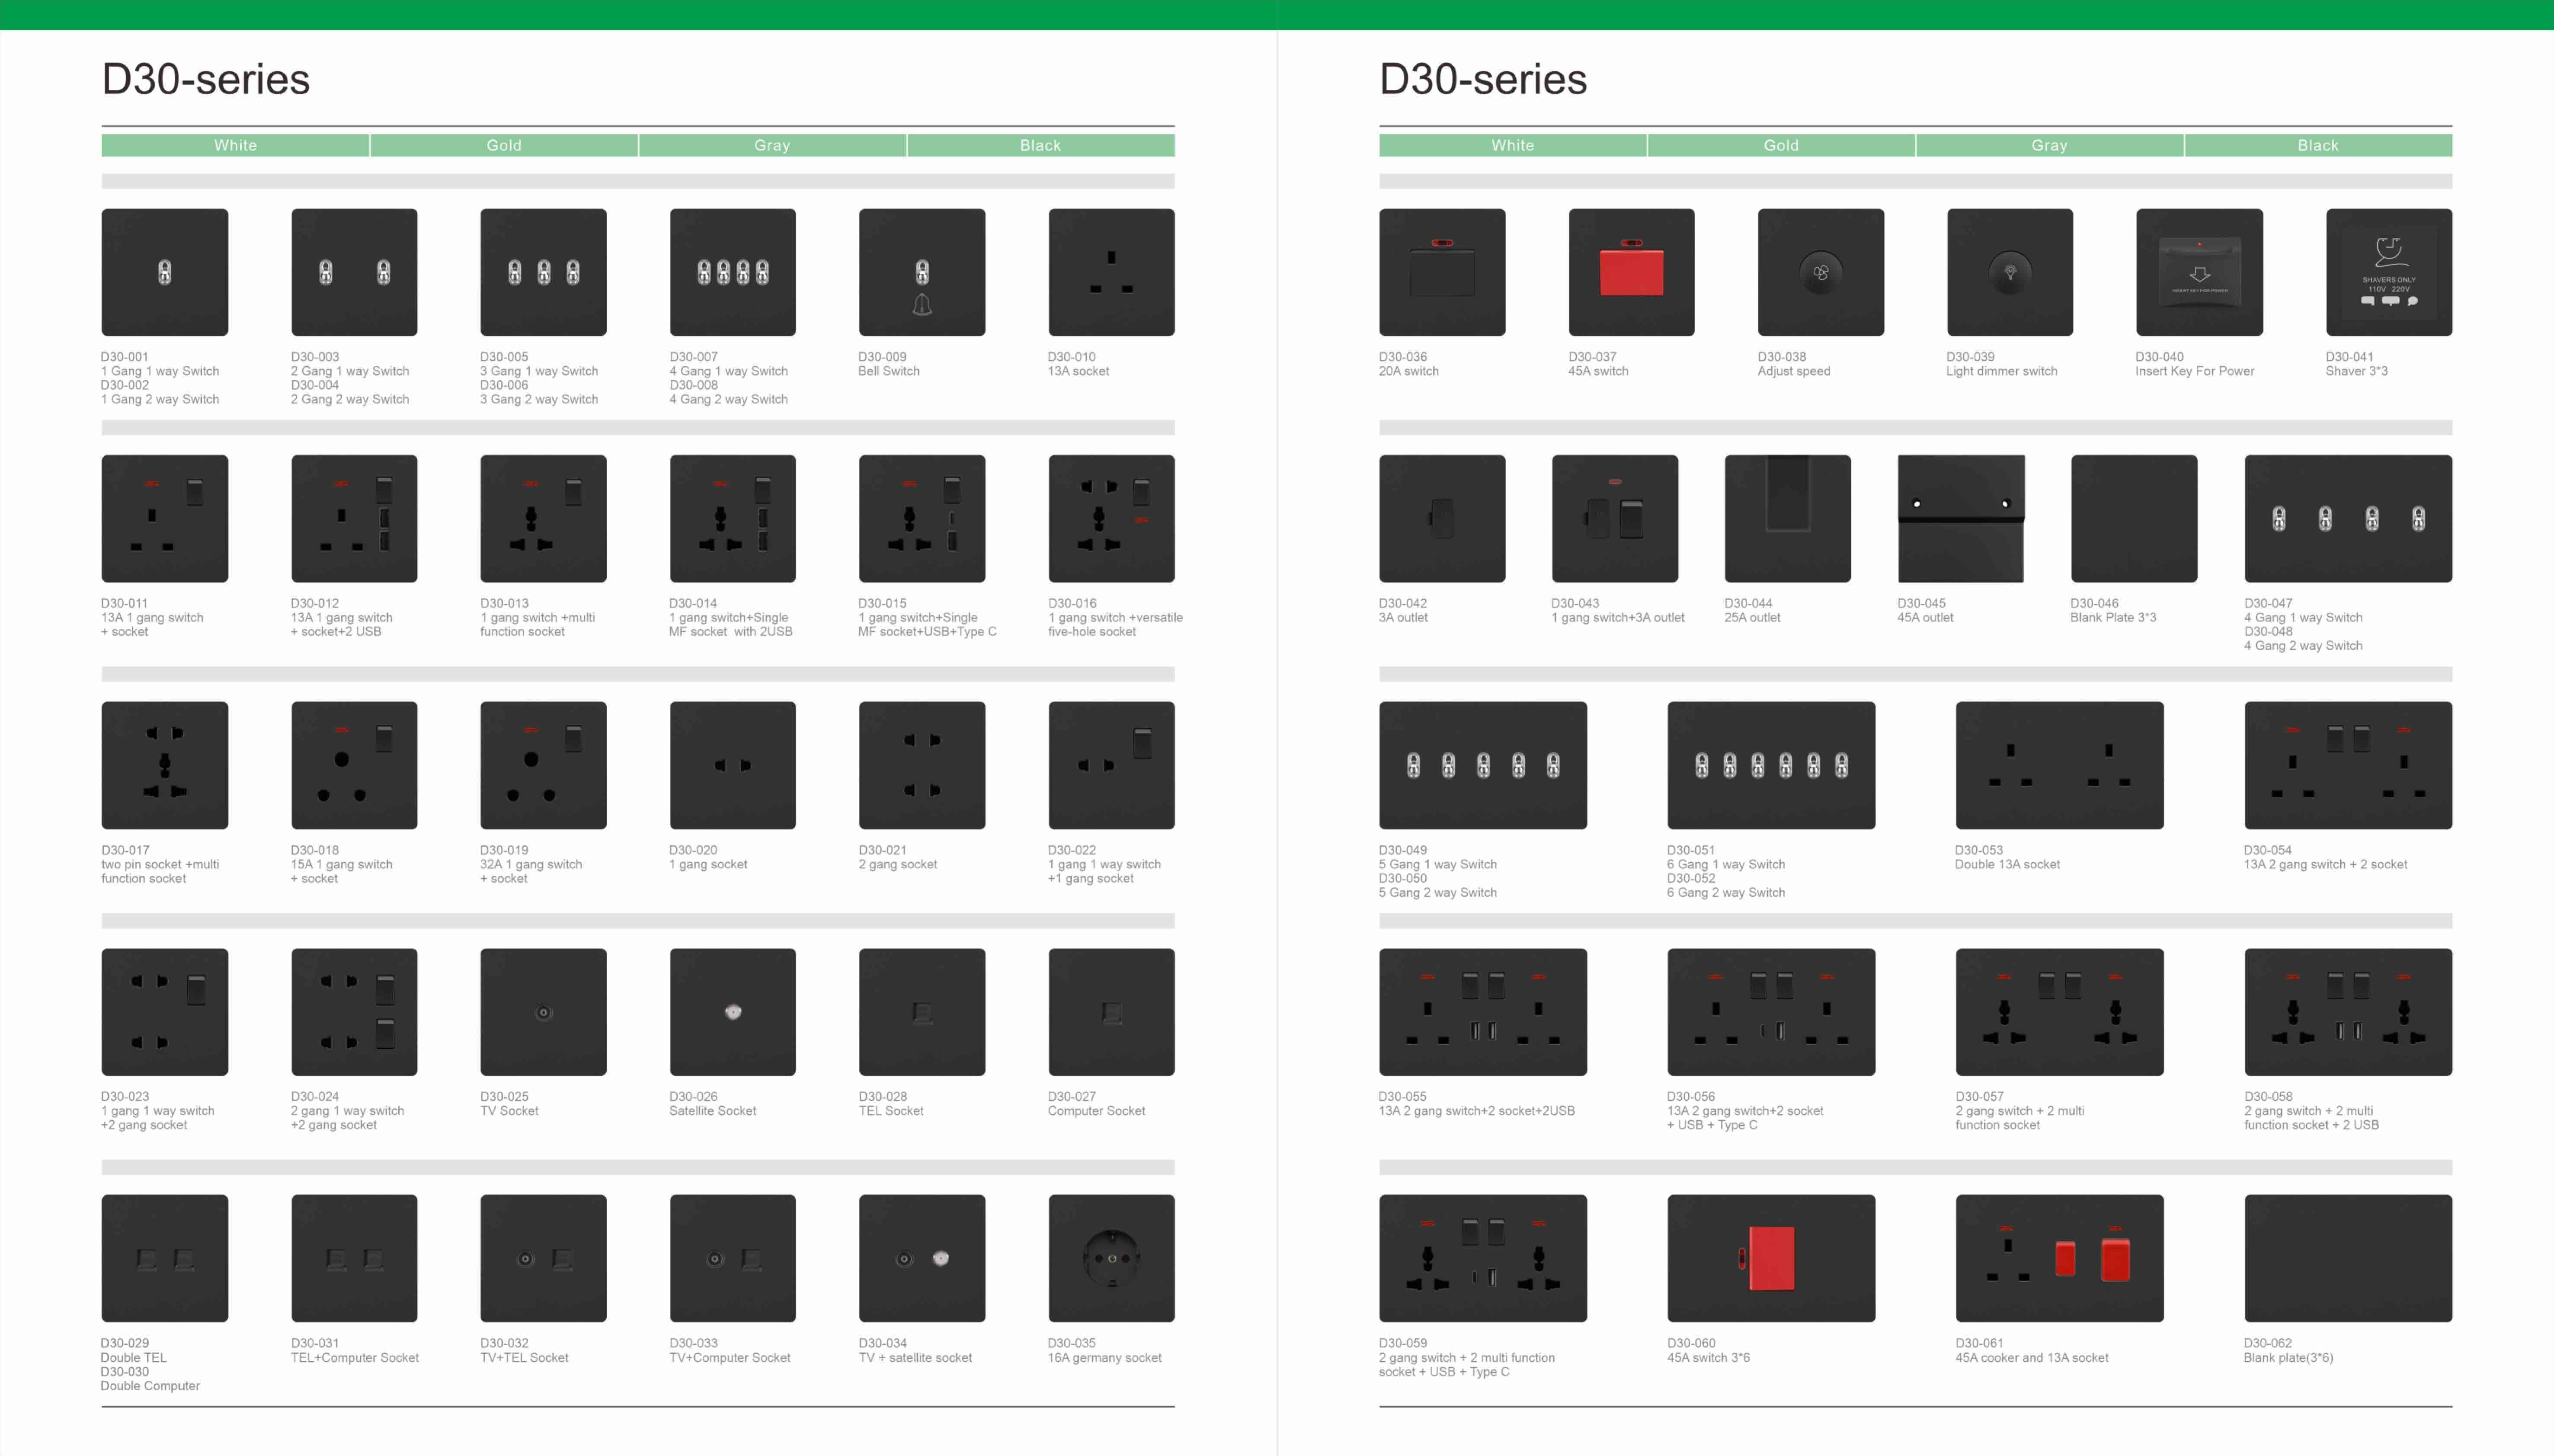Open the D30-003 2 gang switch image
Screen dimensions: 2554x1456
click(x=354, y=272)
